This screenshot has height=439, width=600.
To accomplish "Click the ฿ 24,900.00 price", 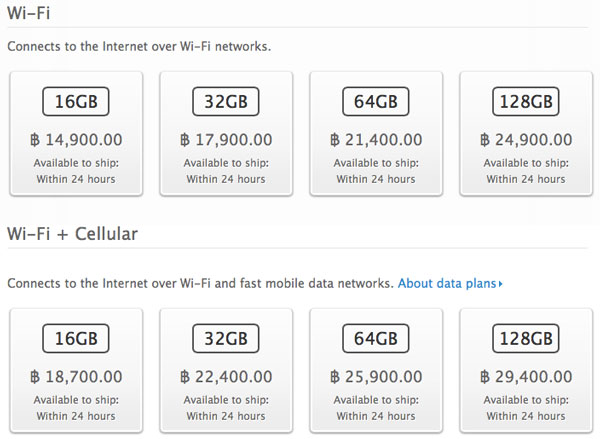I will pyautogui.click(x=526, y=140).
